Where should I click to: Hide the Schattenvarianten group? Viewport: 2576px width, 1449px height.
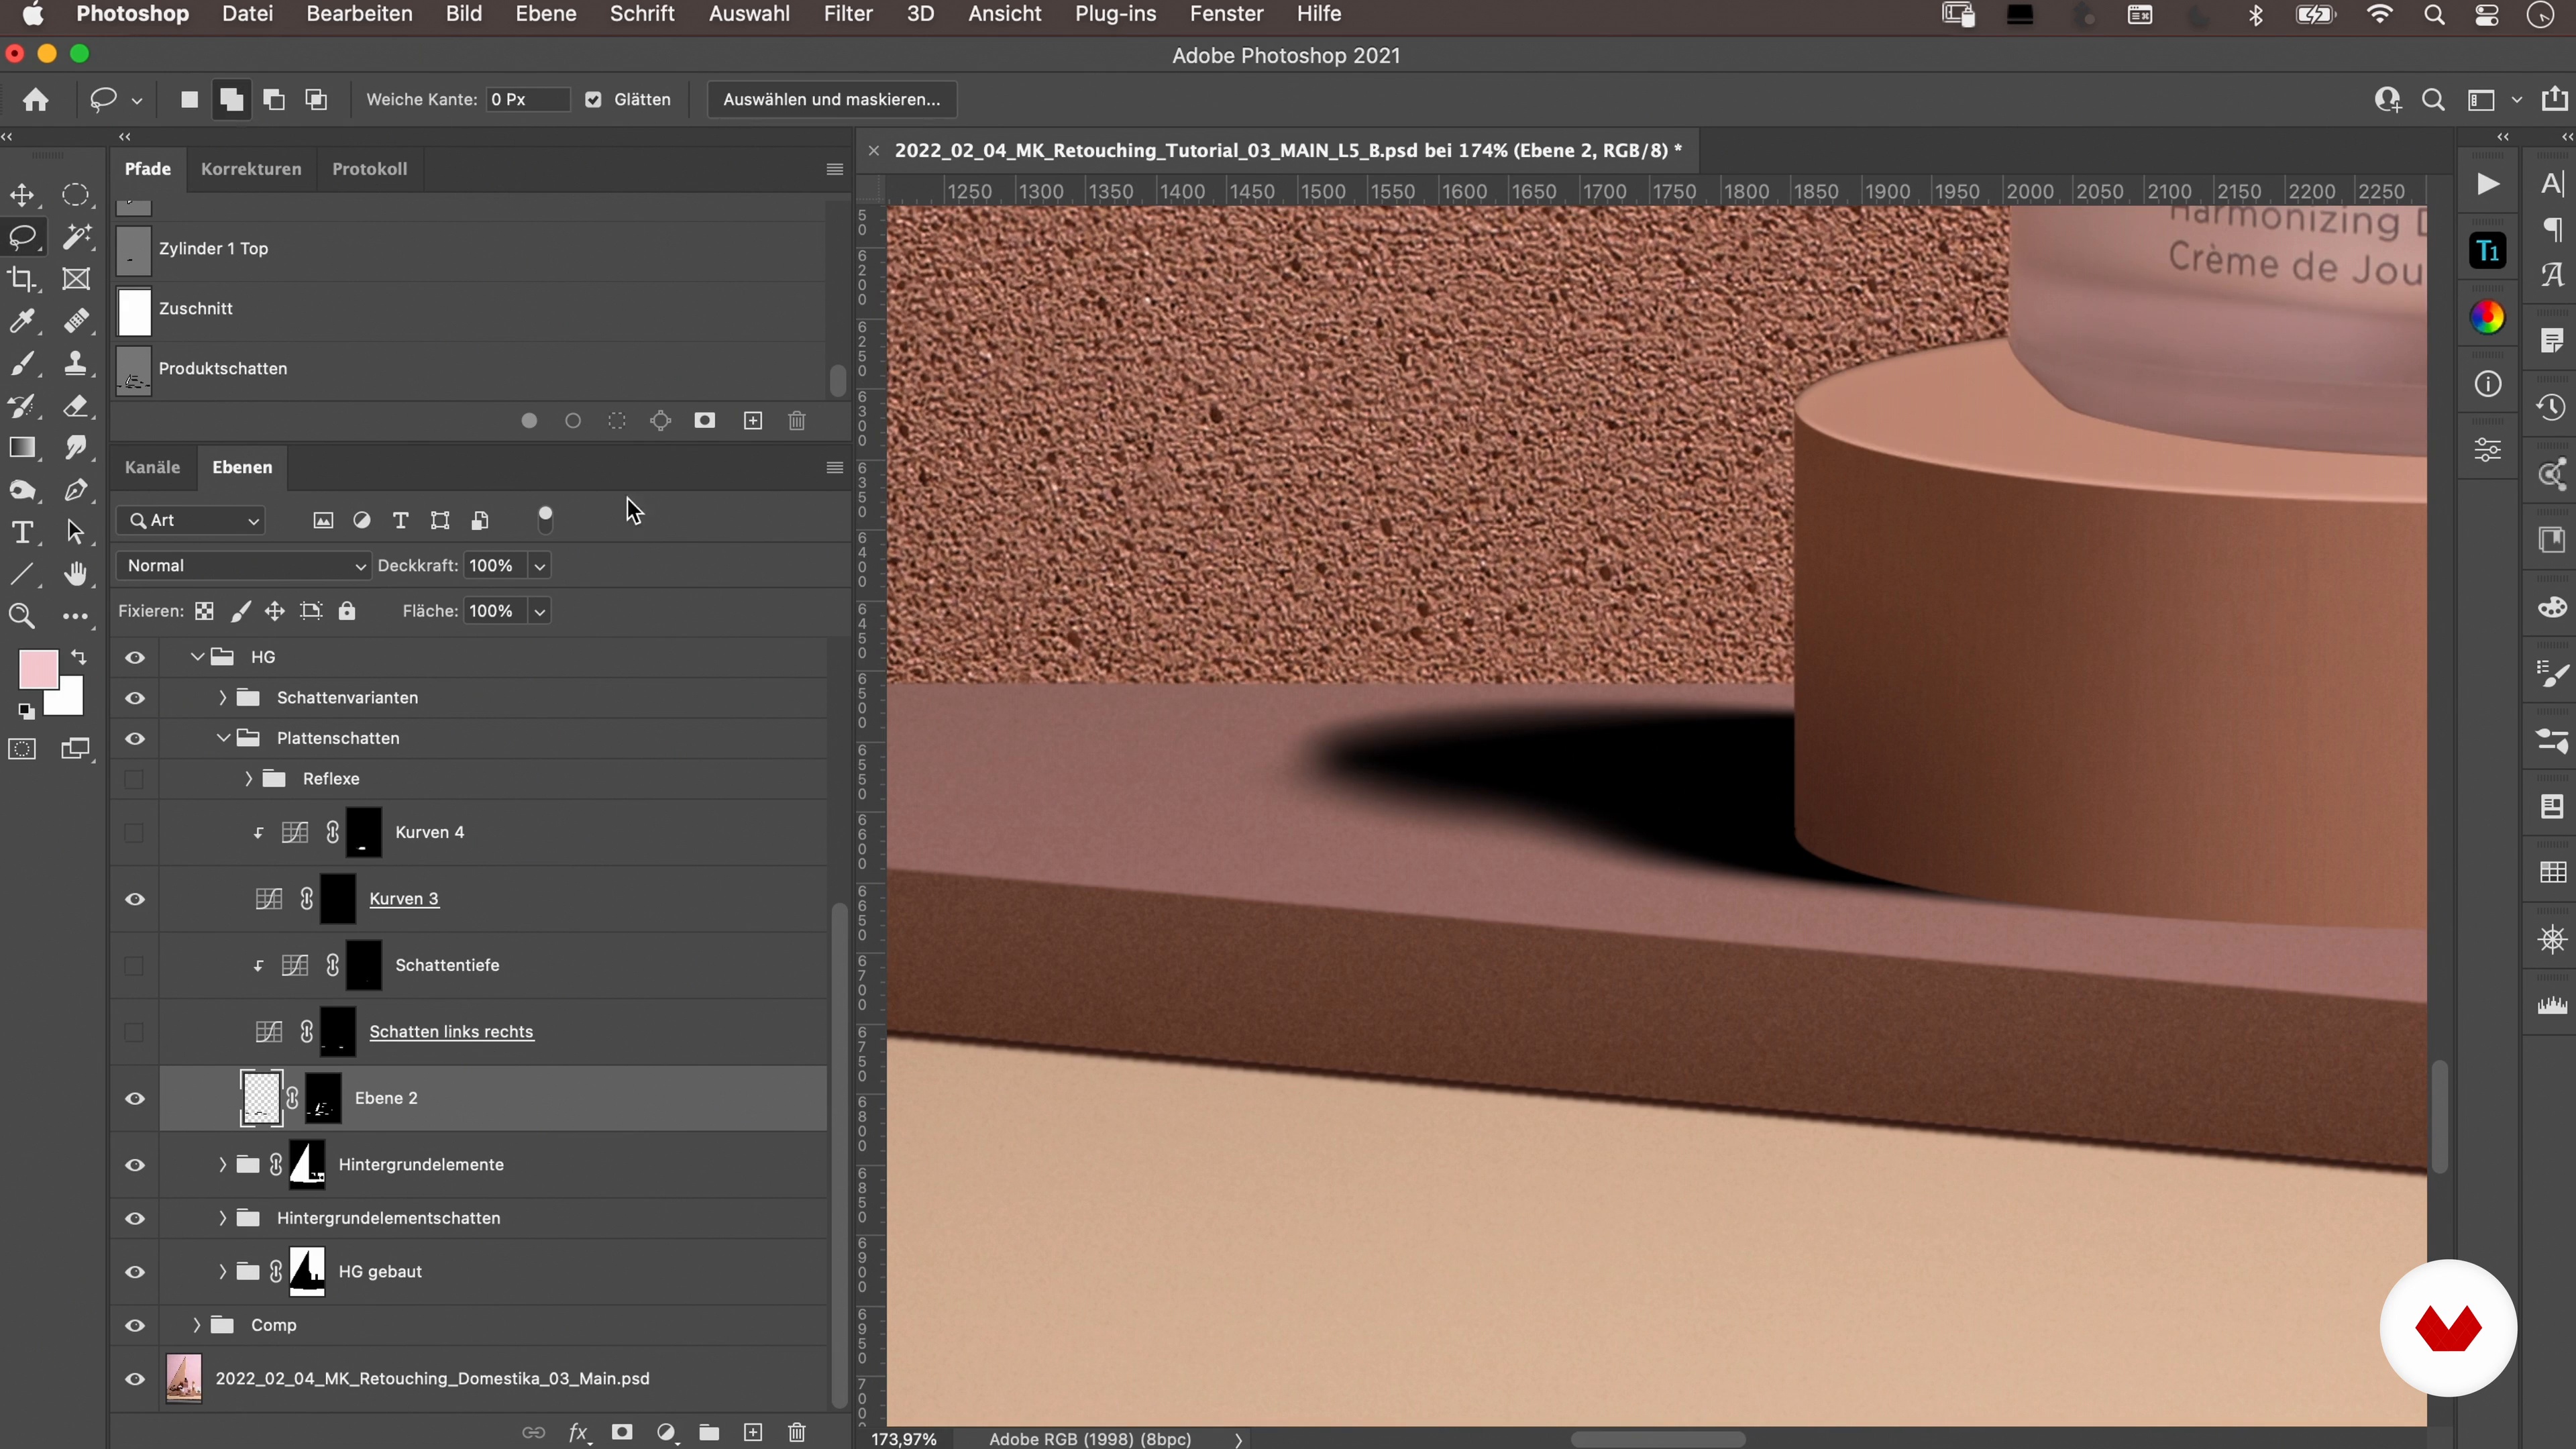135,698
